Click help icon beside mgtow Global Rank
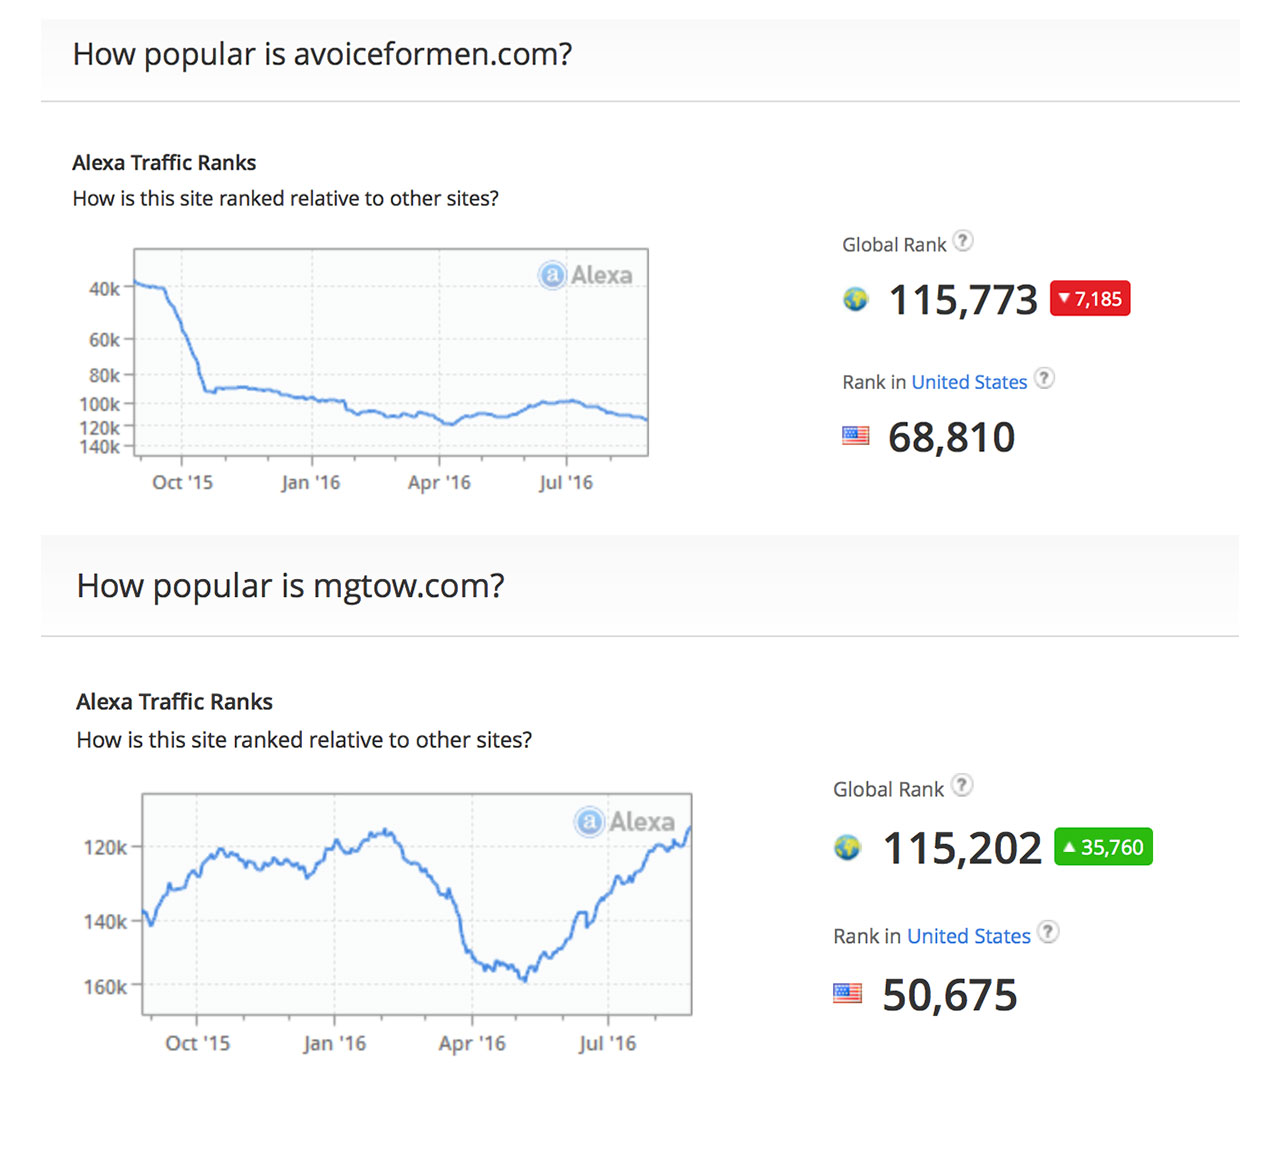Viewport: 1280px width, 1160px height. click(962, 785)
